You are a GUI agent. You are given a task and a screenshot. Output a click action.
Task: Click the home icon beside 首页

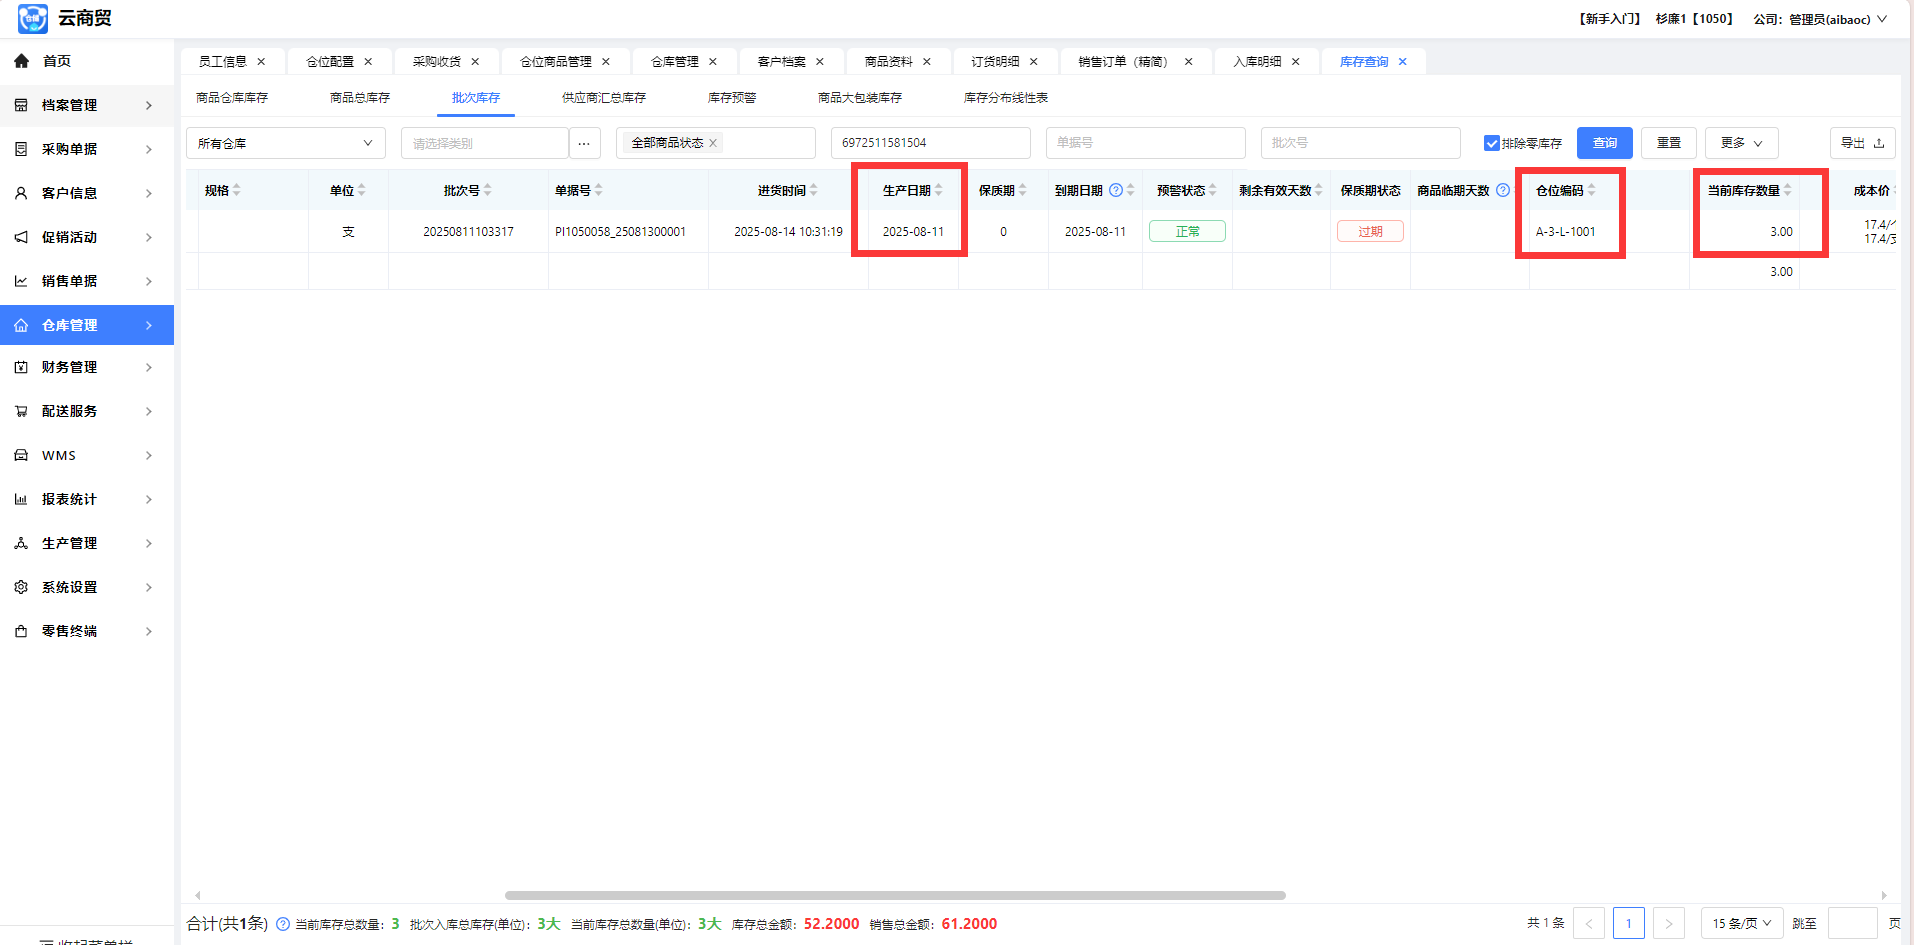point(21,61)
